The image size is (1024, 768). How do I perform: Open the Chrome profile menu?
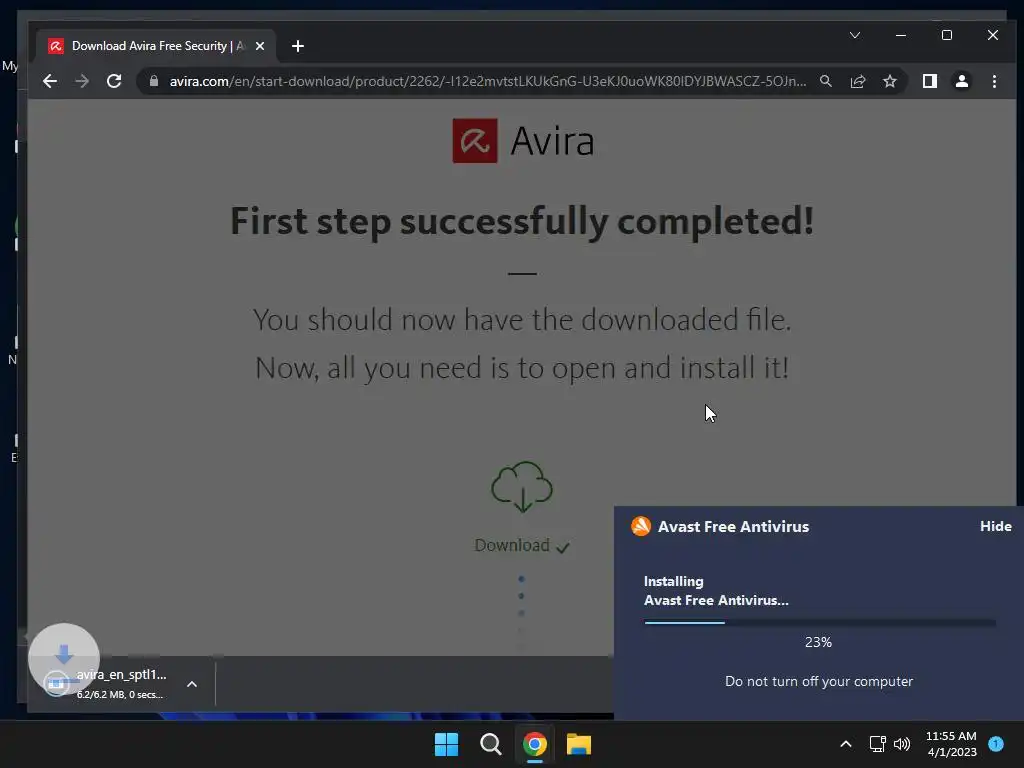(962, 81)
